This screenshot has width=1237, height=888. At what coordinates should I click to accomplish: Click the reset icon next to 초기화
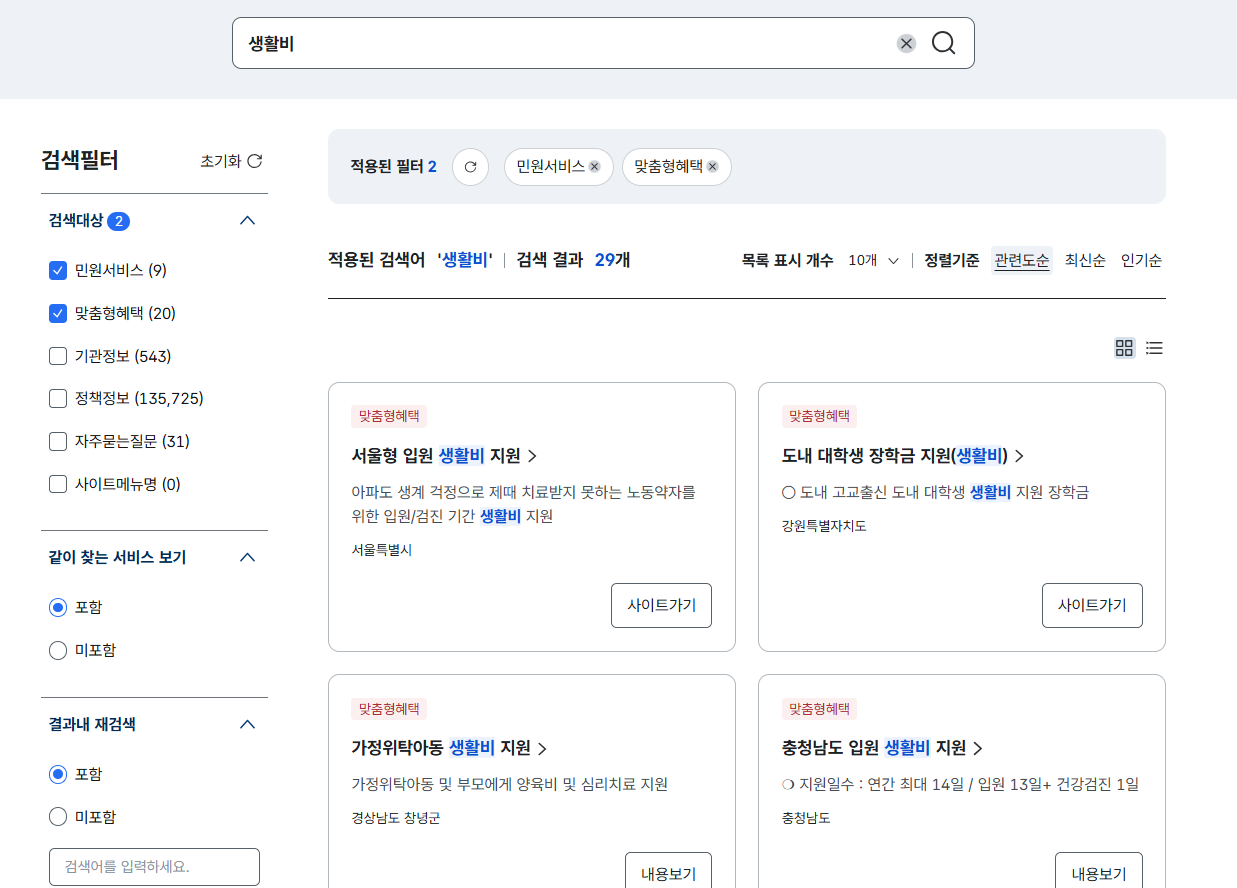[x=257, y=160]
